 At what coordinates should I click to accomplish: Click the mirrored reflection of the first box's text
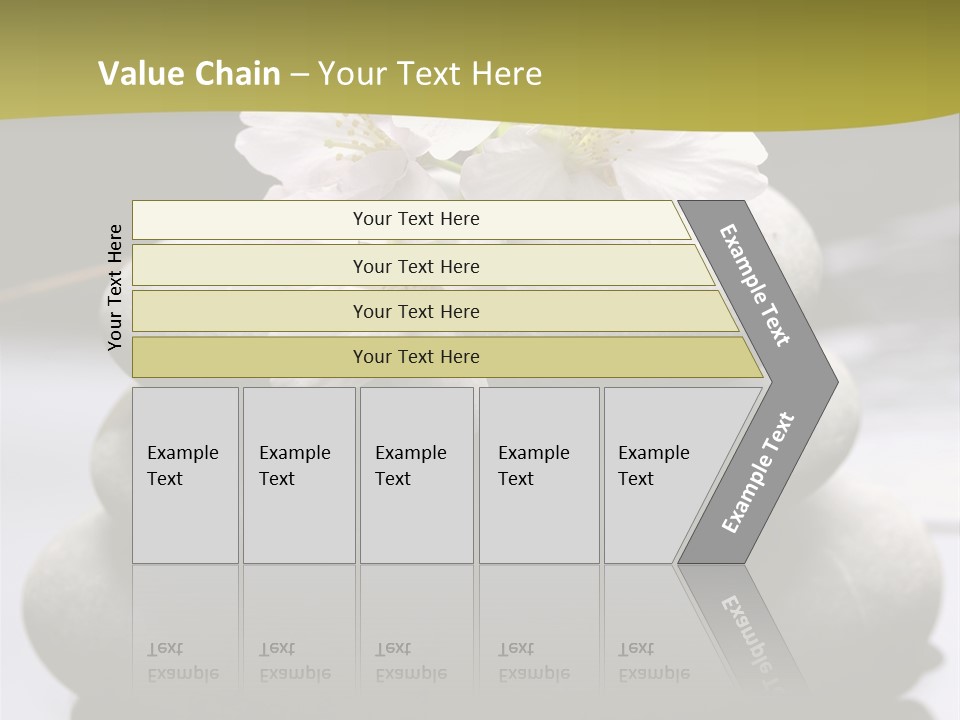click(x=182, y=661)
